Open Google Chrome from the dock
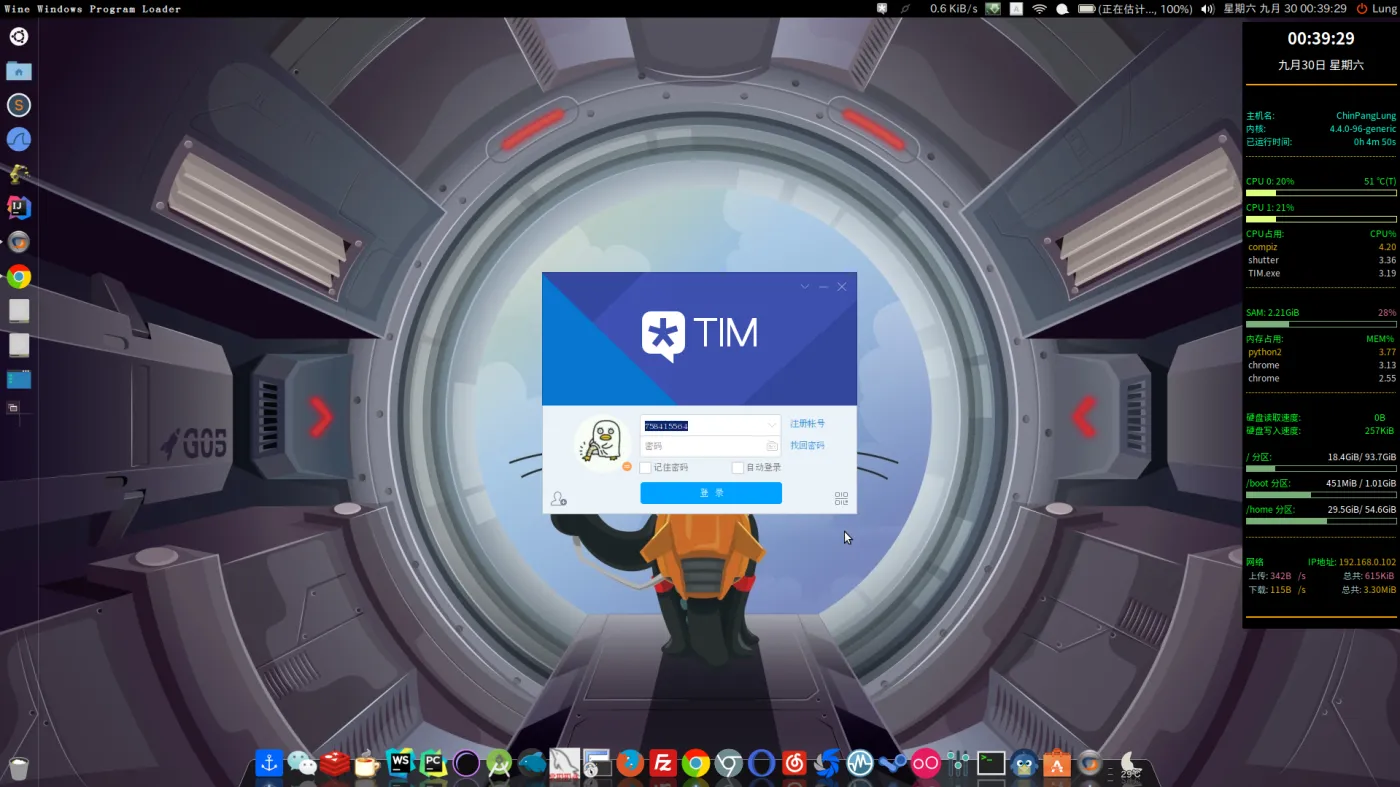This screenshot has height=787, width=1400. pyautogui.click(x=696, y=763)
